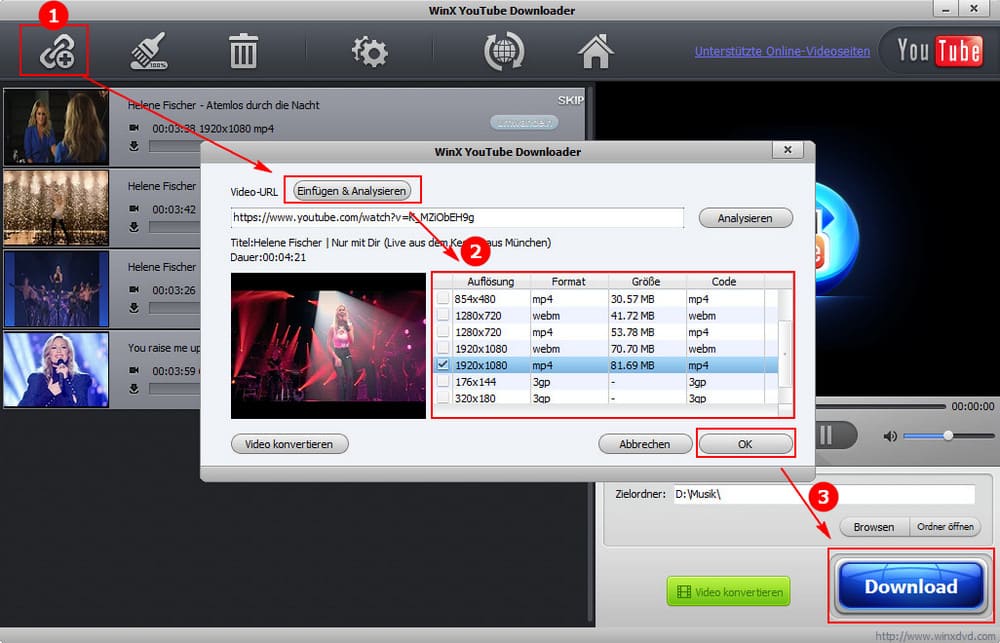Click download arrow icon under 00:03:42 row
Image resolution: width=1000 pixels, height=643 pixels.
click(x=134, y=227)
